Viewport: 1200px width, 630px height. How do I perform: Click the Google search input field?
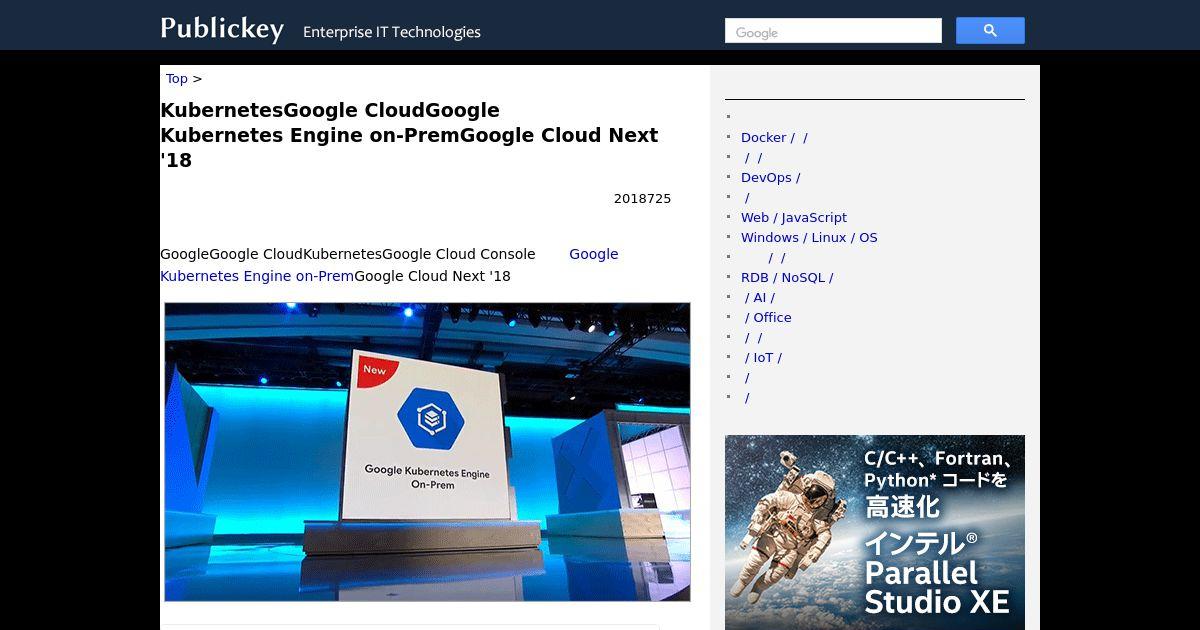coord(833,31)
